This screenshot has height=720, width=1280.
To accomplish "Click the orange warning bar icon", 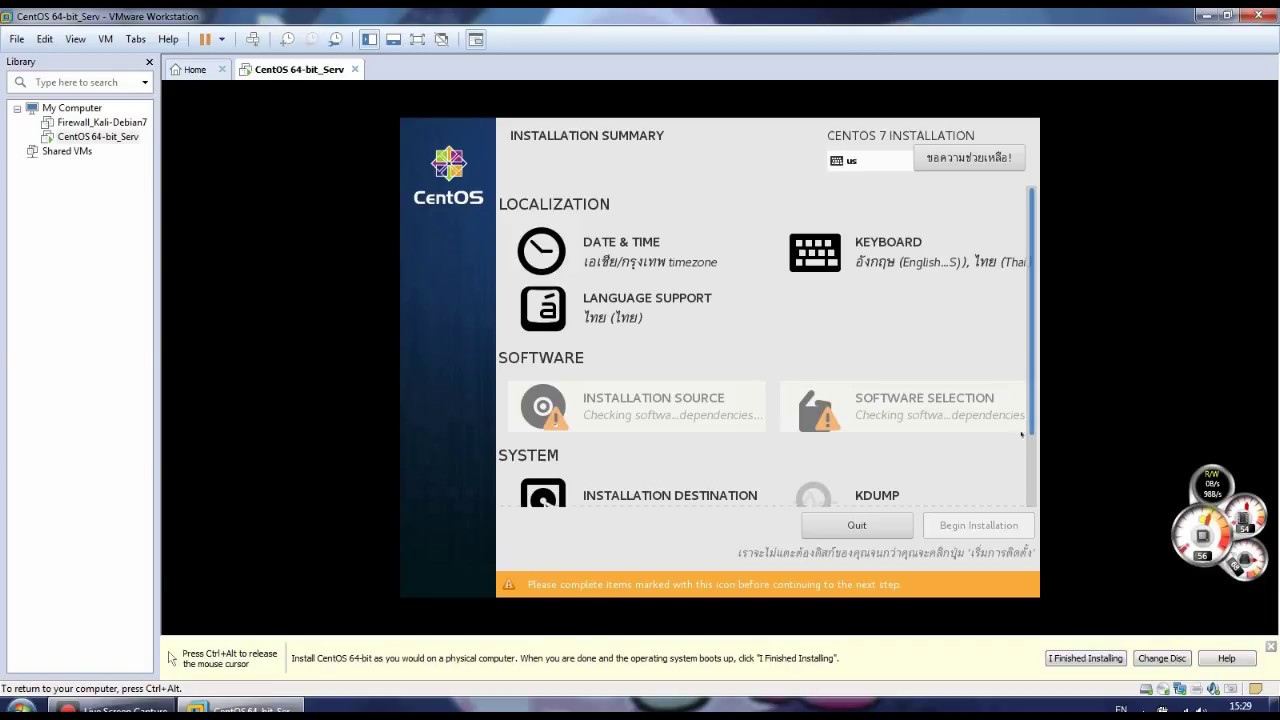I will [x=509, y=584].
